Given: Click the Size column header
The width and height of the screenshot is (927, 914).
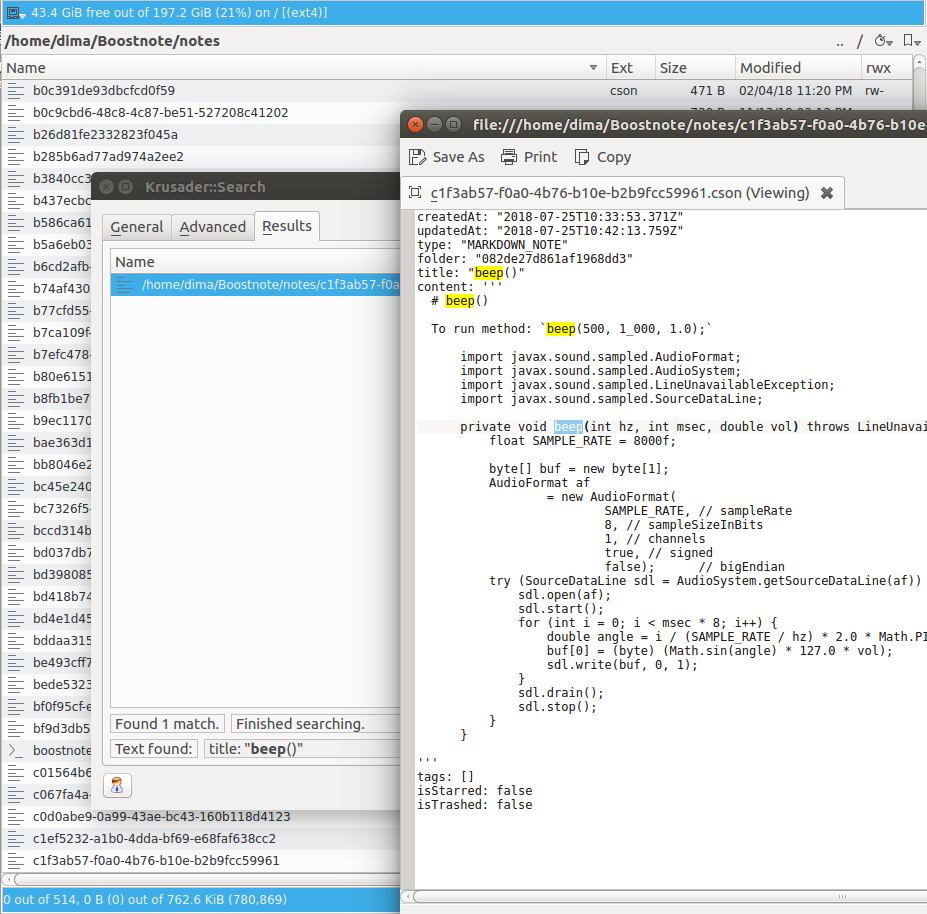Looking at the screenshot, I should tap(695, 68).
